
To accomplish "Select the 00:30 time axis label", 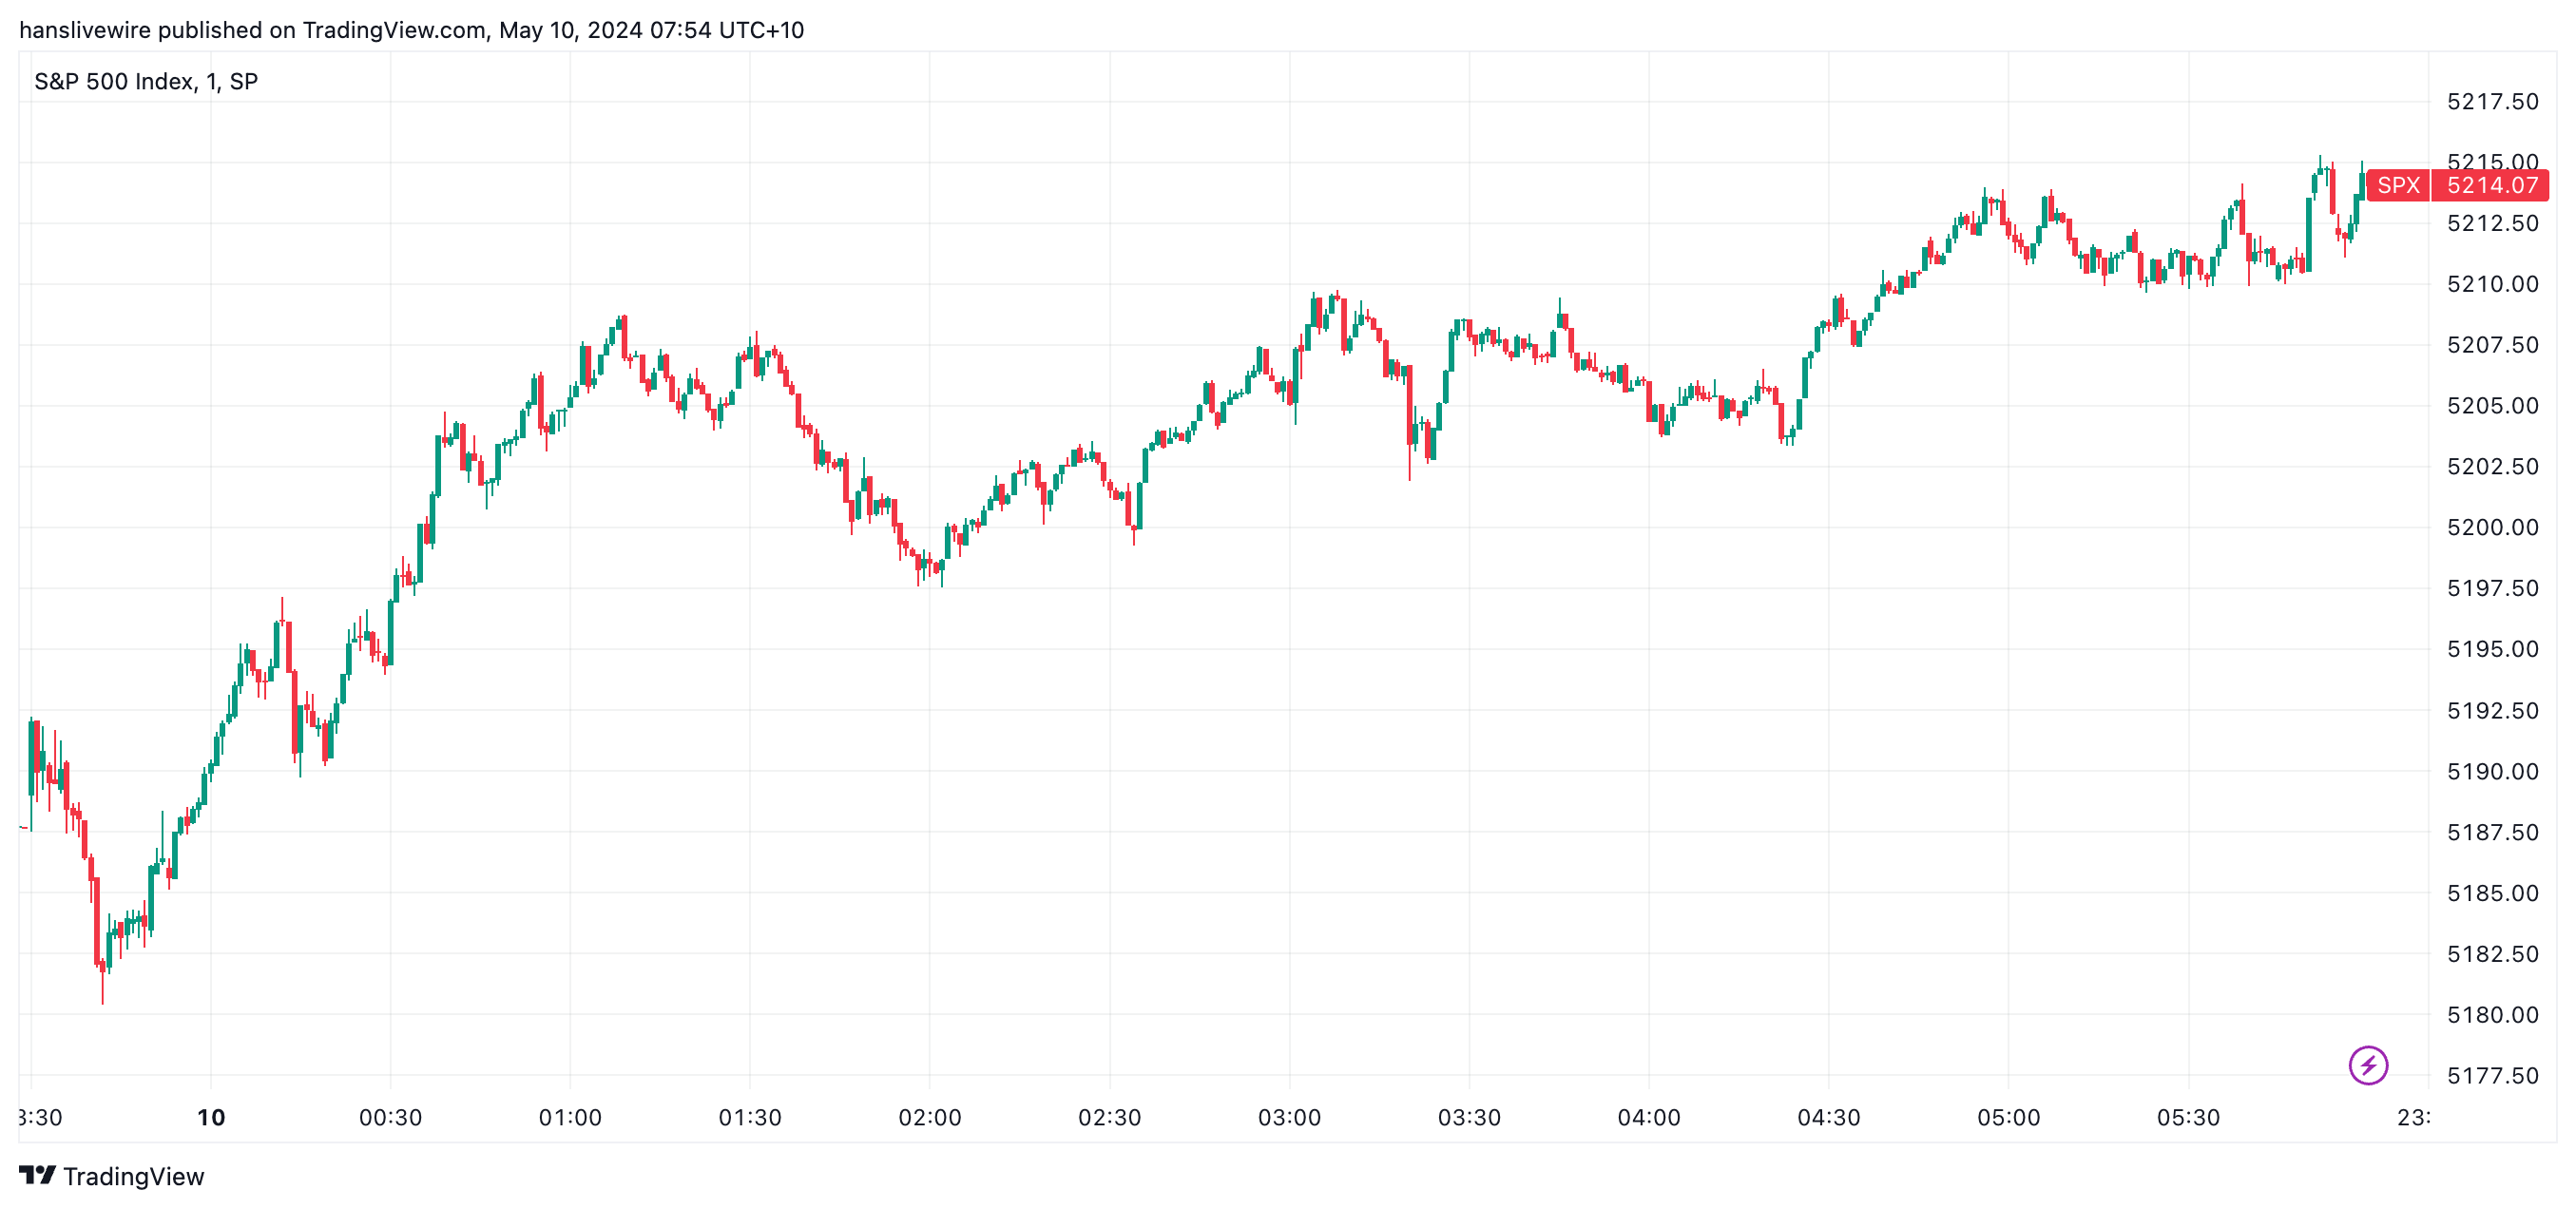I will pyautogui.click(x=390, y=1117).
